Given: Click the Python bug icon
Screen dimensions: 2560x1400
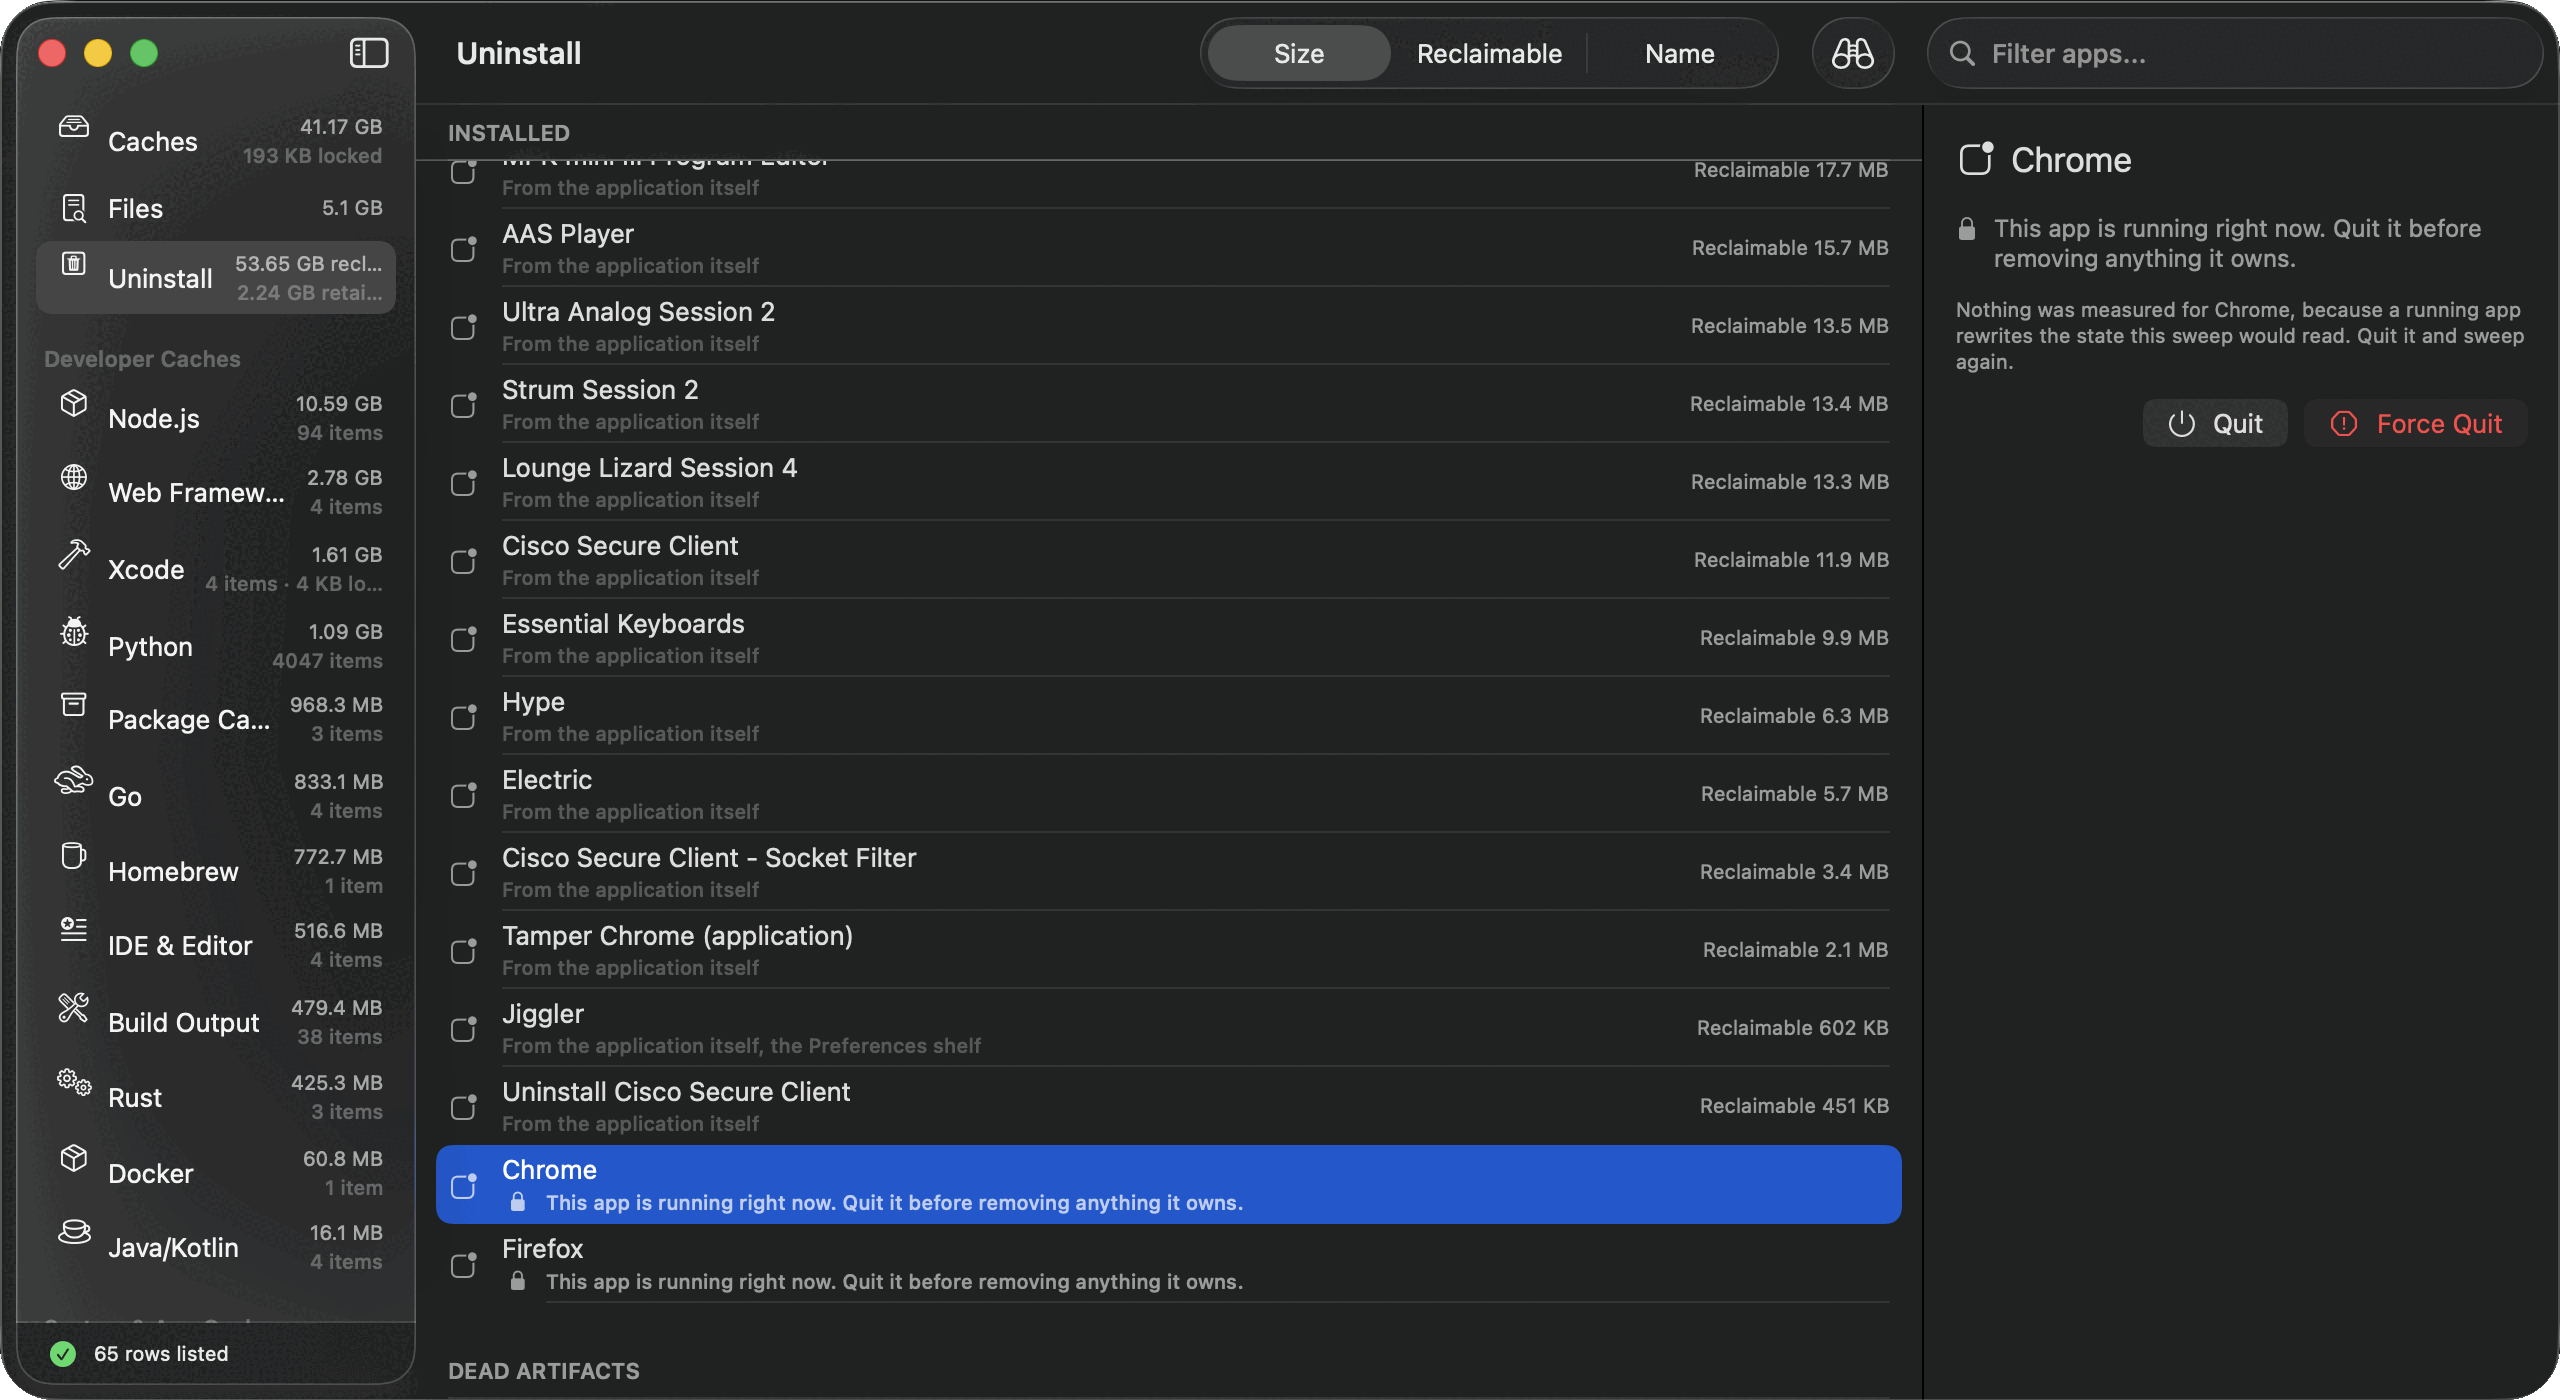Looking at the screenshot, I should (x=74, y=631).
